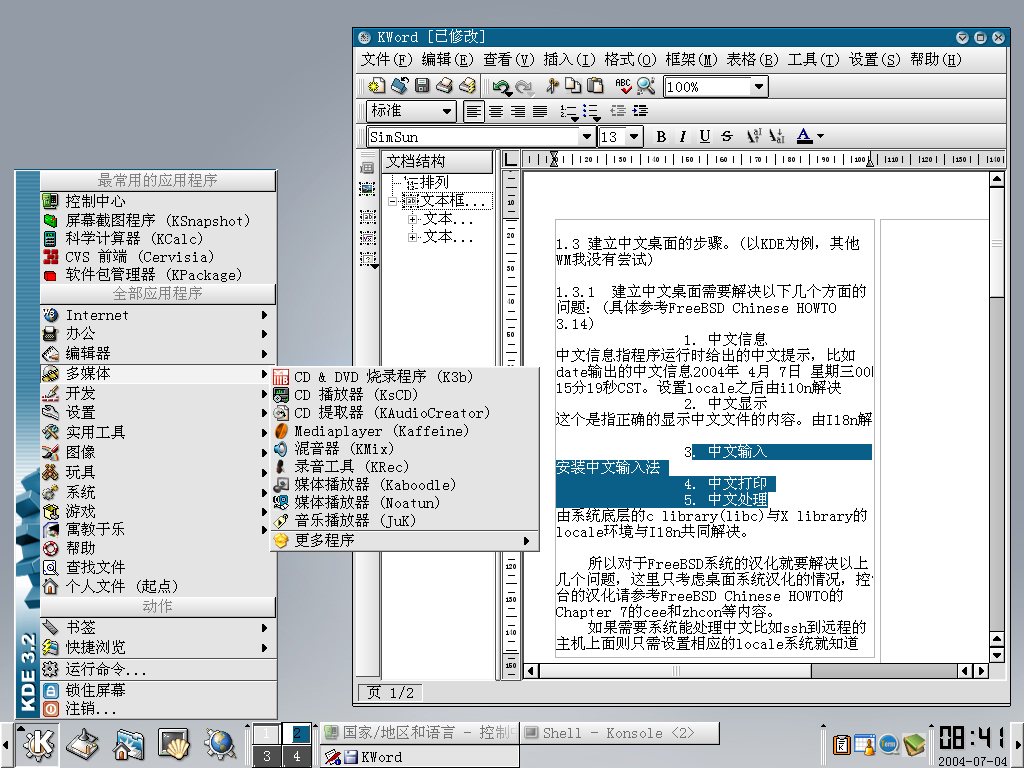Decrease paragraph indent icon
1024x768 pixels.
pos(618,111)
